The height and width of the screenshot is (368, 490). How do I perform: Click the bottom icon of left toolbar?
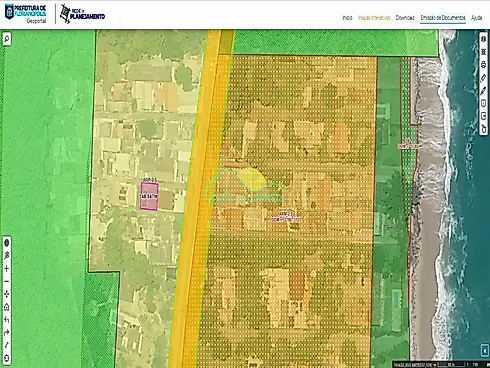point(7,358)
